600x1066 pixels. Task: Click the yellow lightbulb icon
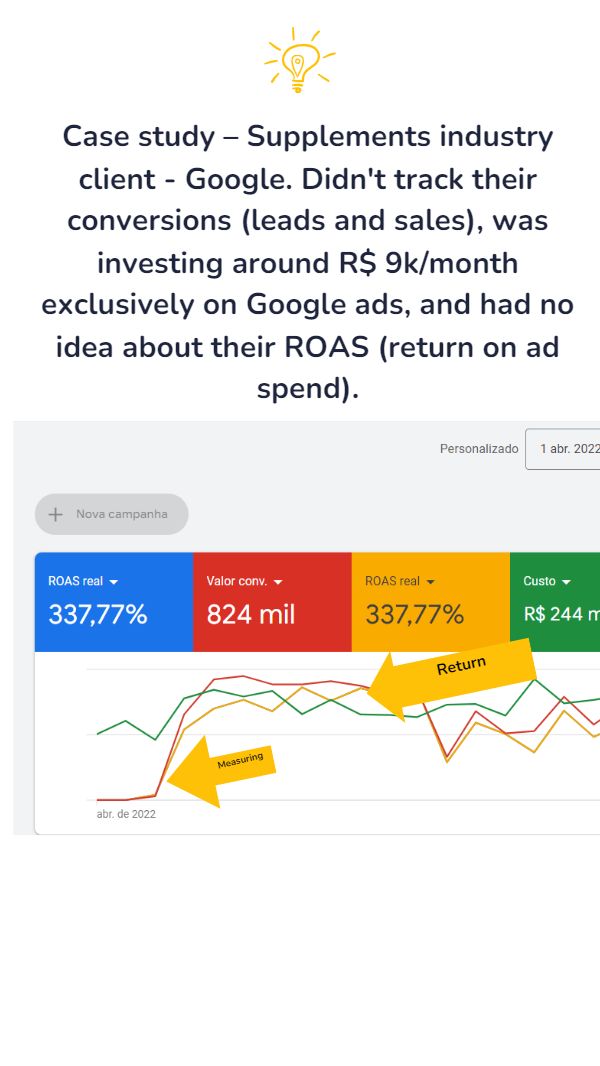pos(300,60)
